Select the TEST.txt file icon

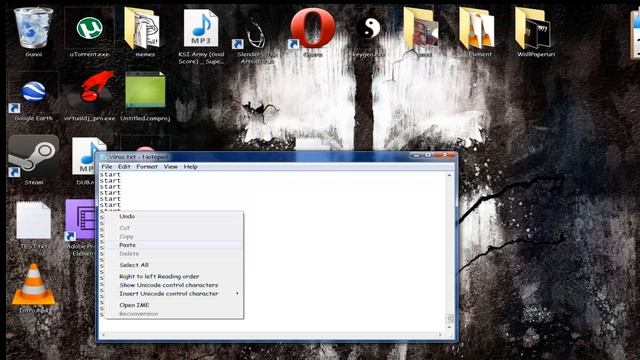[x=33, y=220]
